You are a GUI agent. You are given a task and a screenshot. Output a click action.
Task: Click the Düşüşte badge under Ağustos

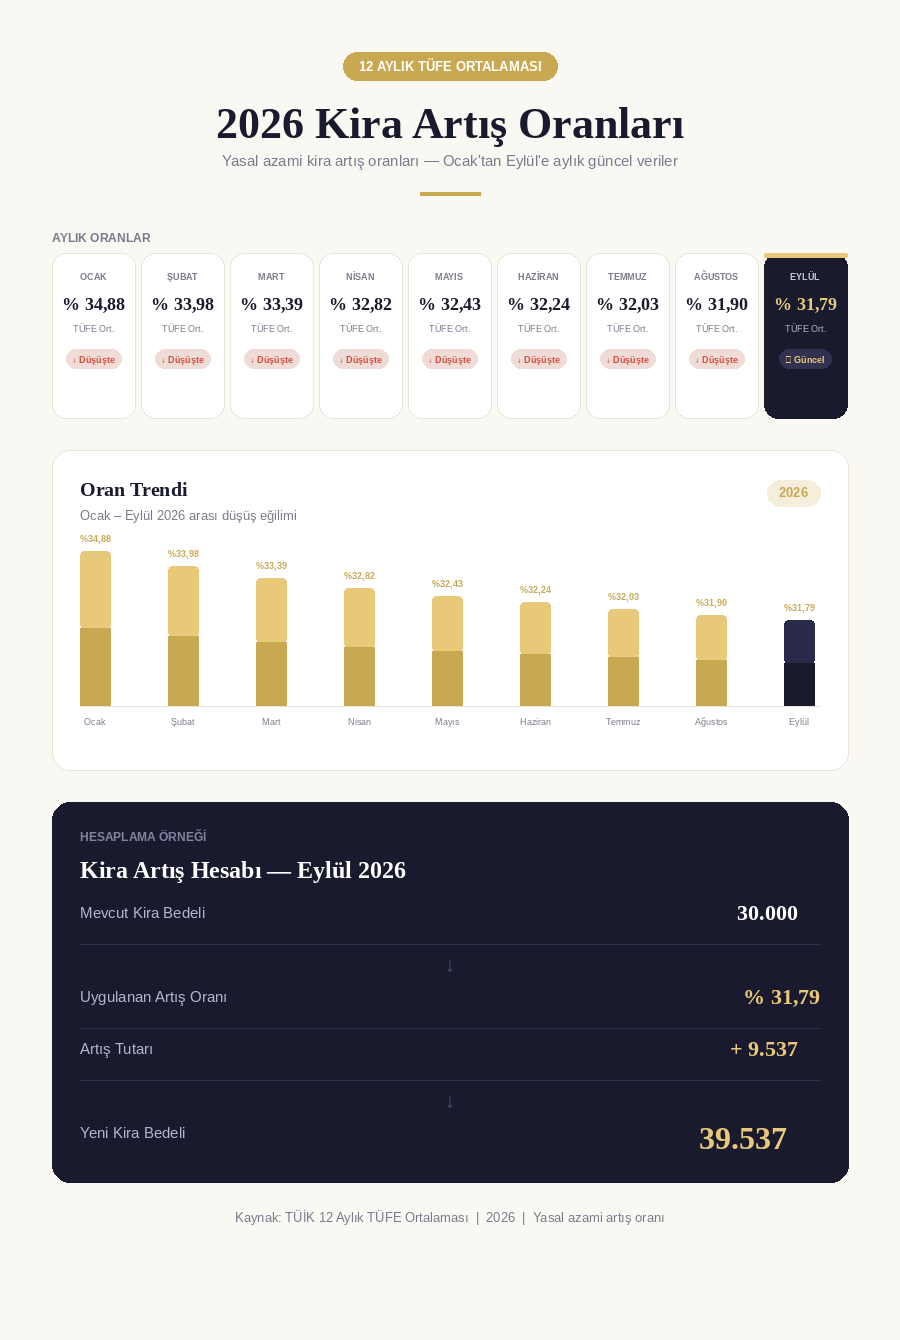click(x=717, y=359)
